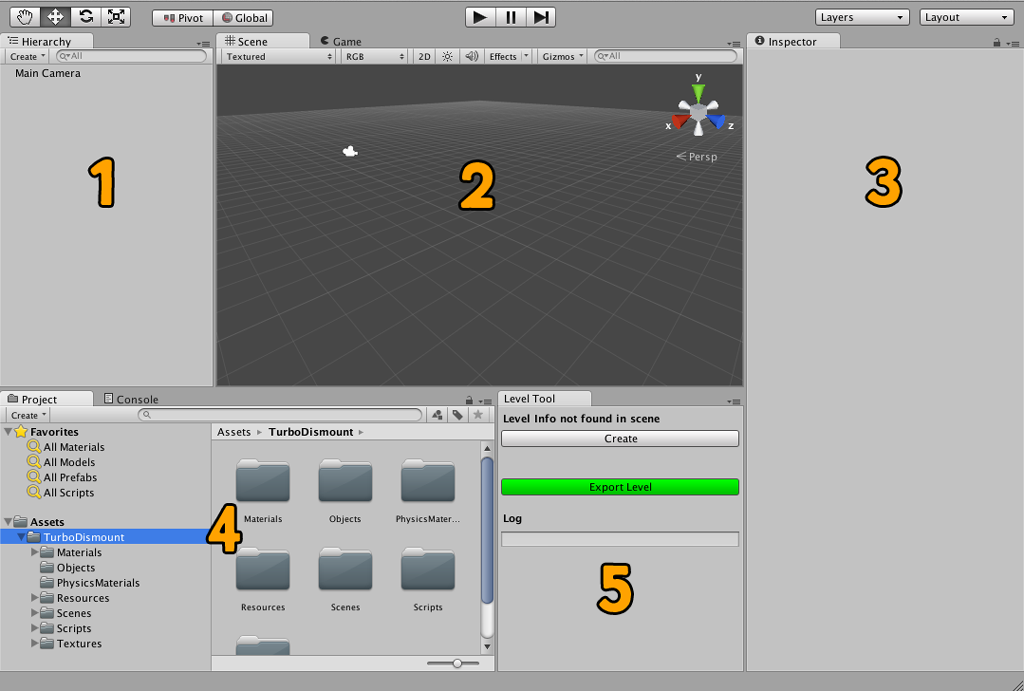Step one frame forward

(x=541, y=17)
